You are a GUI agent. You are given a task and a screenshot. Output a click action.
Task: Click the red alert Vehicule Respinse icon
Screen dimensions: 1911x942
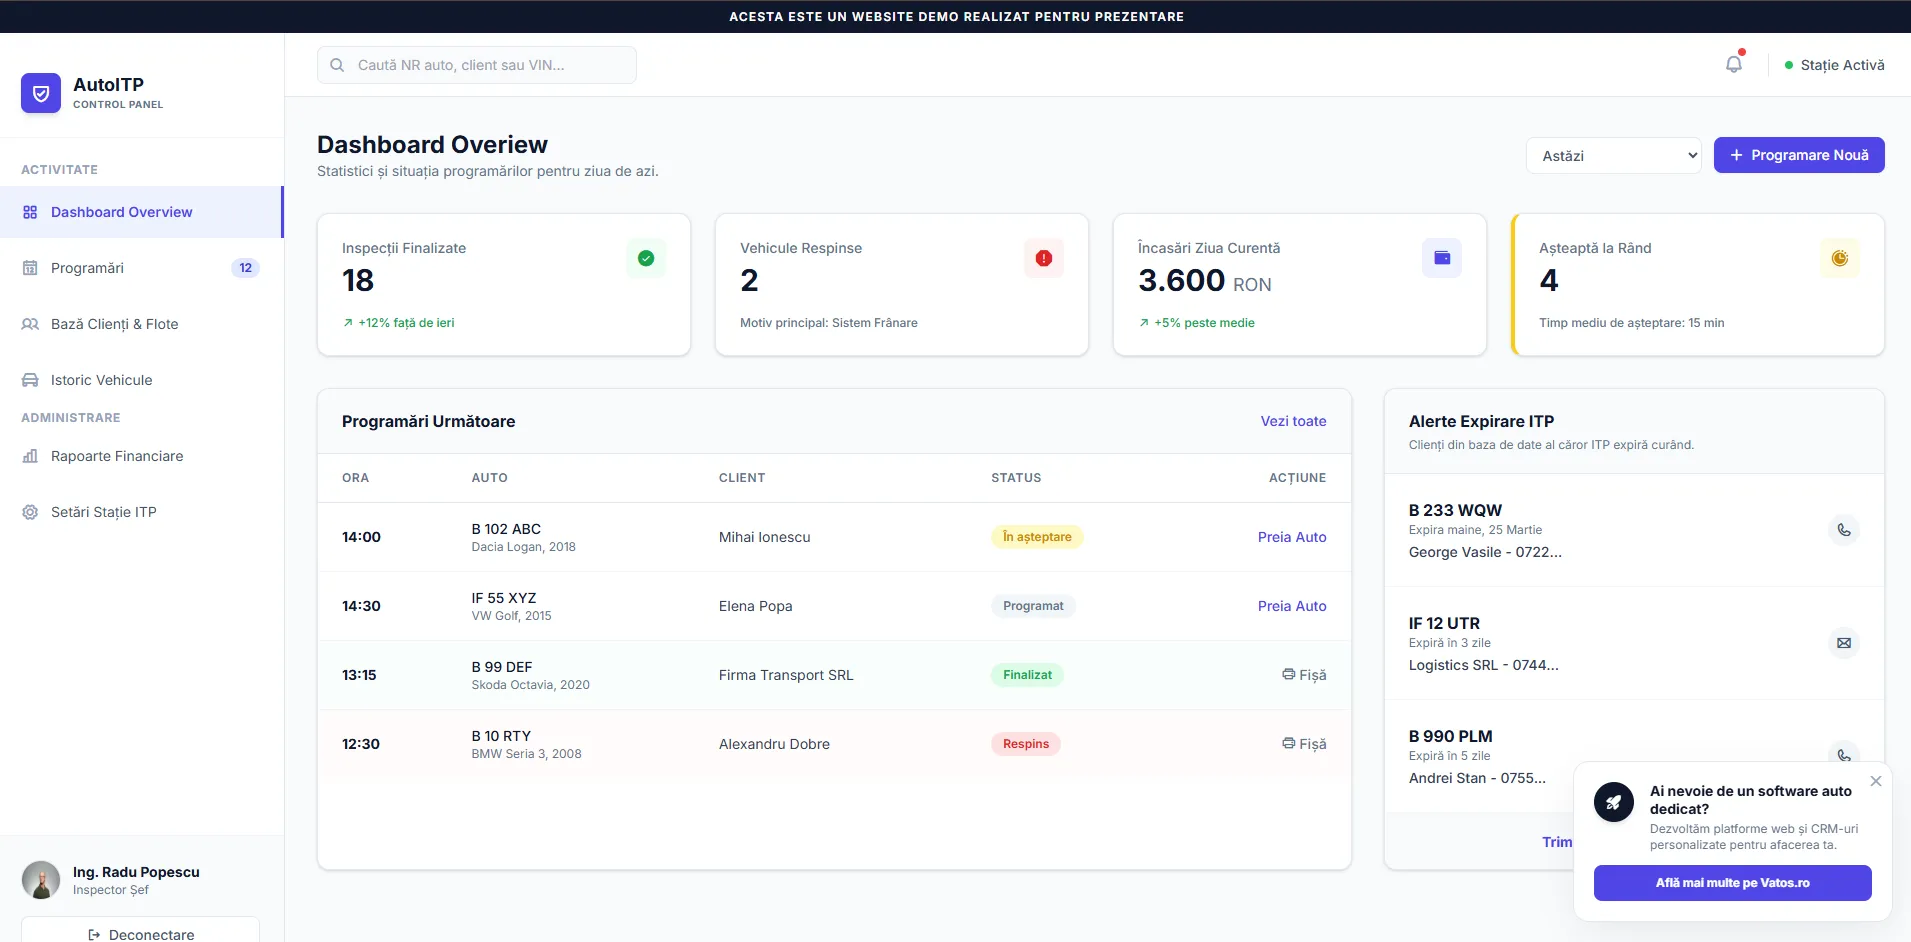pyautogui.click(x=1043, y=258)
